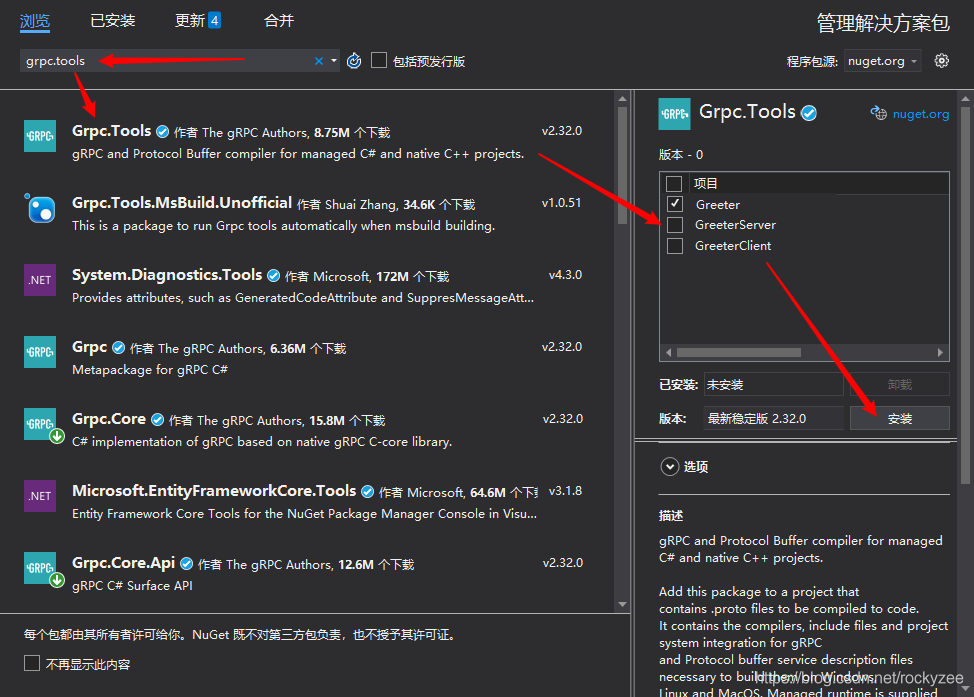974x697 pixels.
Task: Check the GreeterServer project checkbox
Action: [x=675, y=224]
